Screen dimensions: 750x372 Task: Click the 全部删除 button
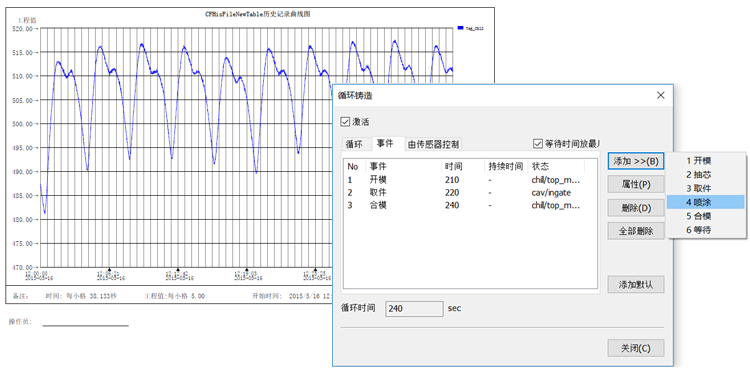(636, 231)
